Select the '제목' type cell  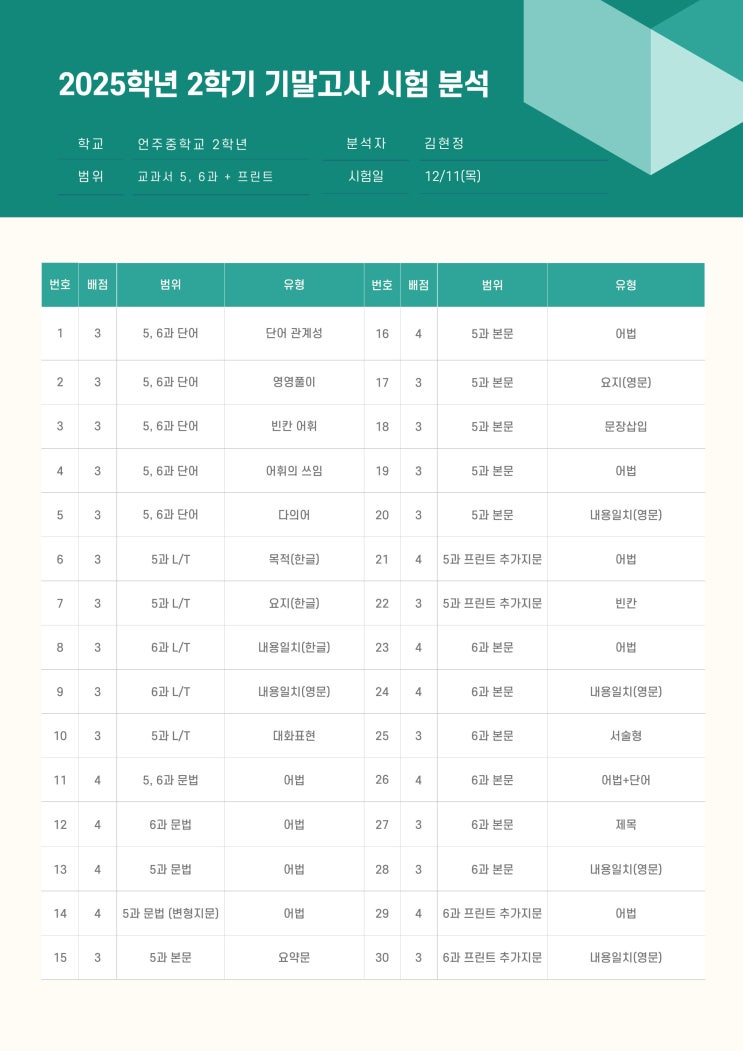pyautogui.click(x=626, y=825)
